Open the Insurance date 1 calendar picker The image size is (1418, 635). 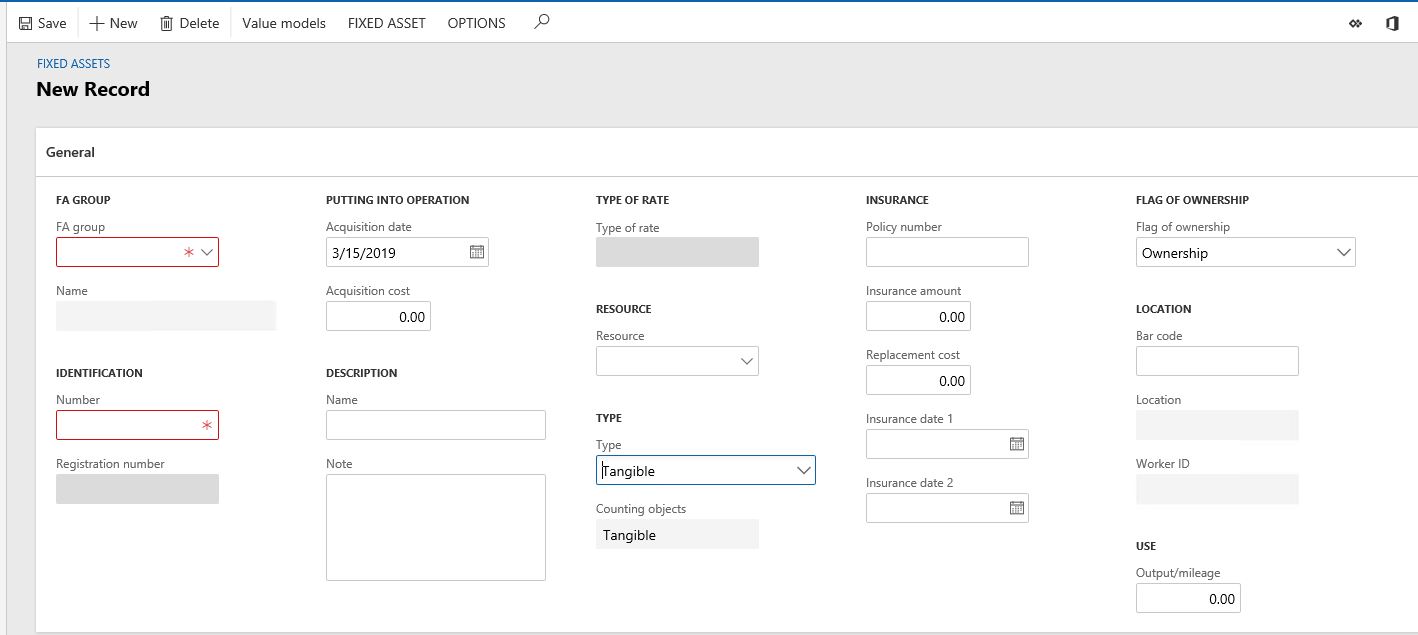[x=1016, y=444]
